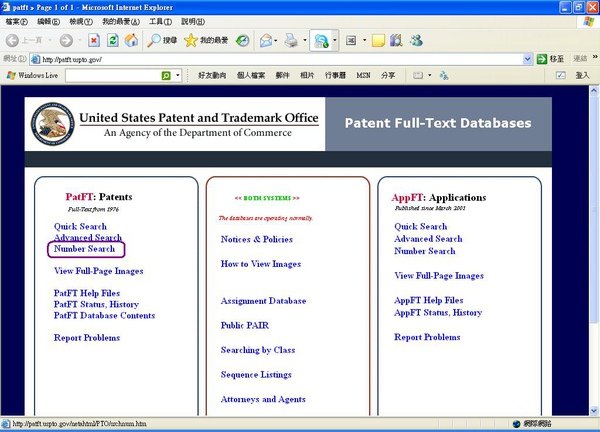This screenshot has width=600, height=432.
Task: Launch Messenger via the people icon
Action: tap(416, 40)
